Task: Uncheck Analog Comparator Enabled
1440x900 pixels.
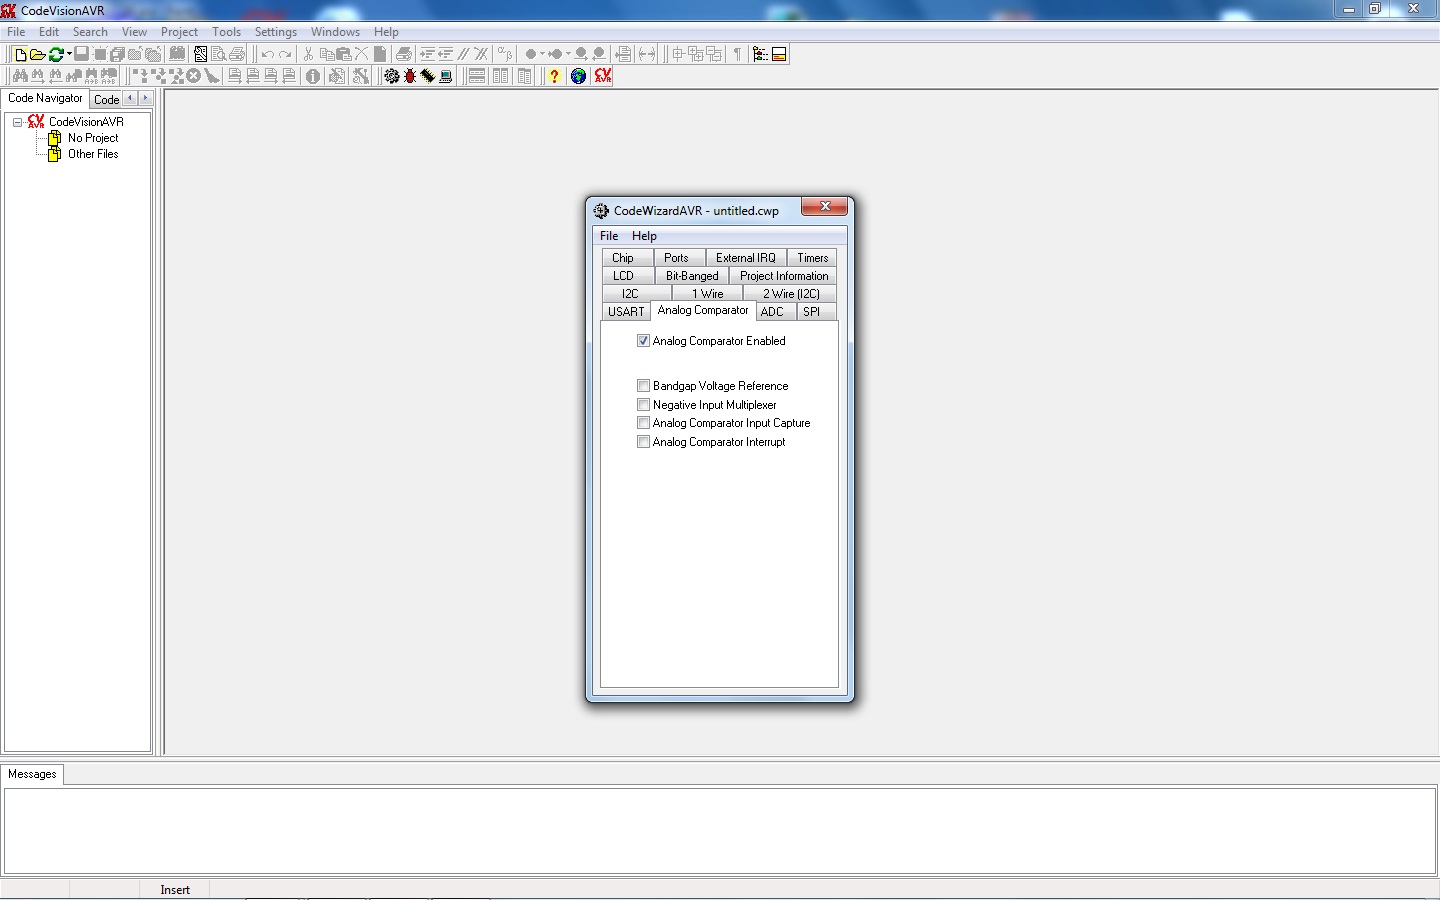Action: pos(643,341)
